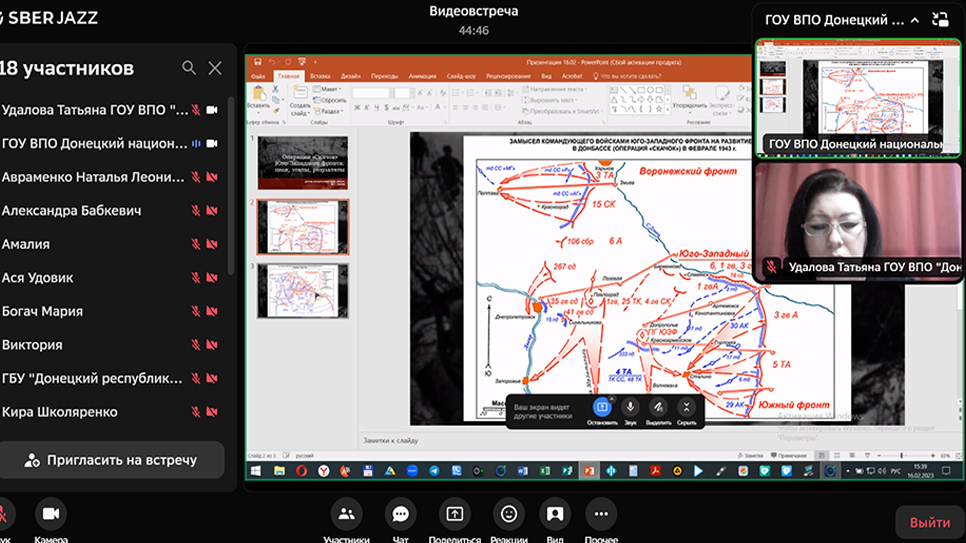This screenshot has width=966, height=543.
Task: Toggle camera icon for ГОУ ВПО Донецкий
Action: [x=212, y=144]
